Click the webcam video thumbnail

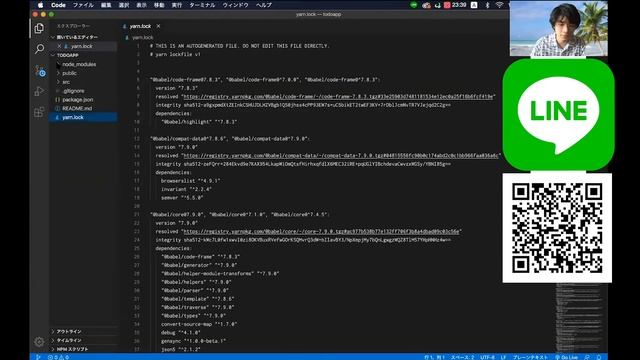click(558, 28)
